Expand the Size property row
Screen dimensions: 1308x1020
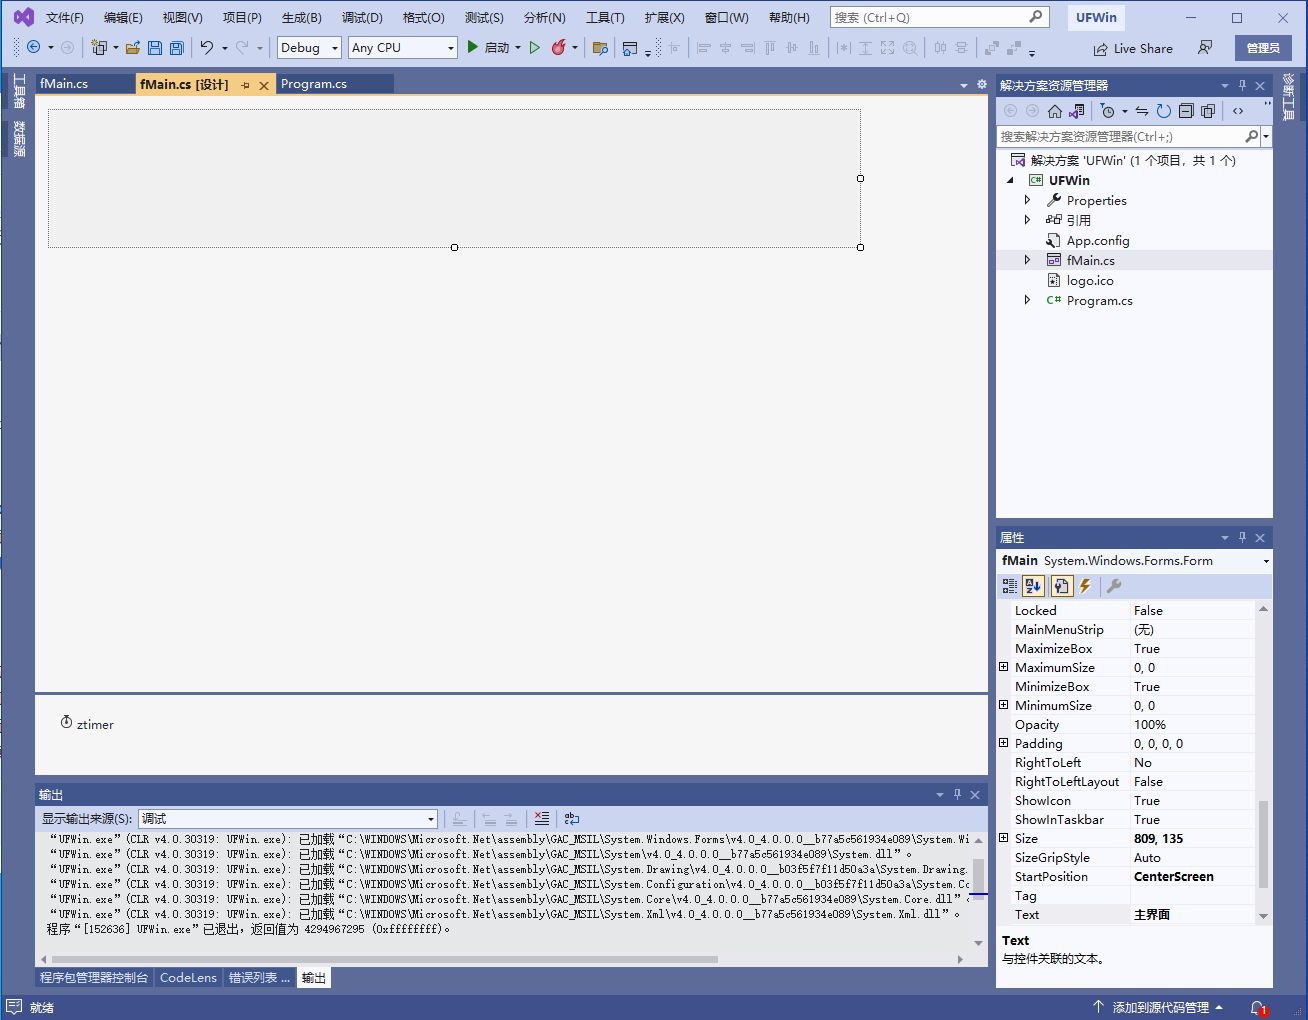click(1003, 838)
